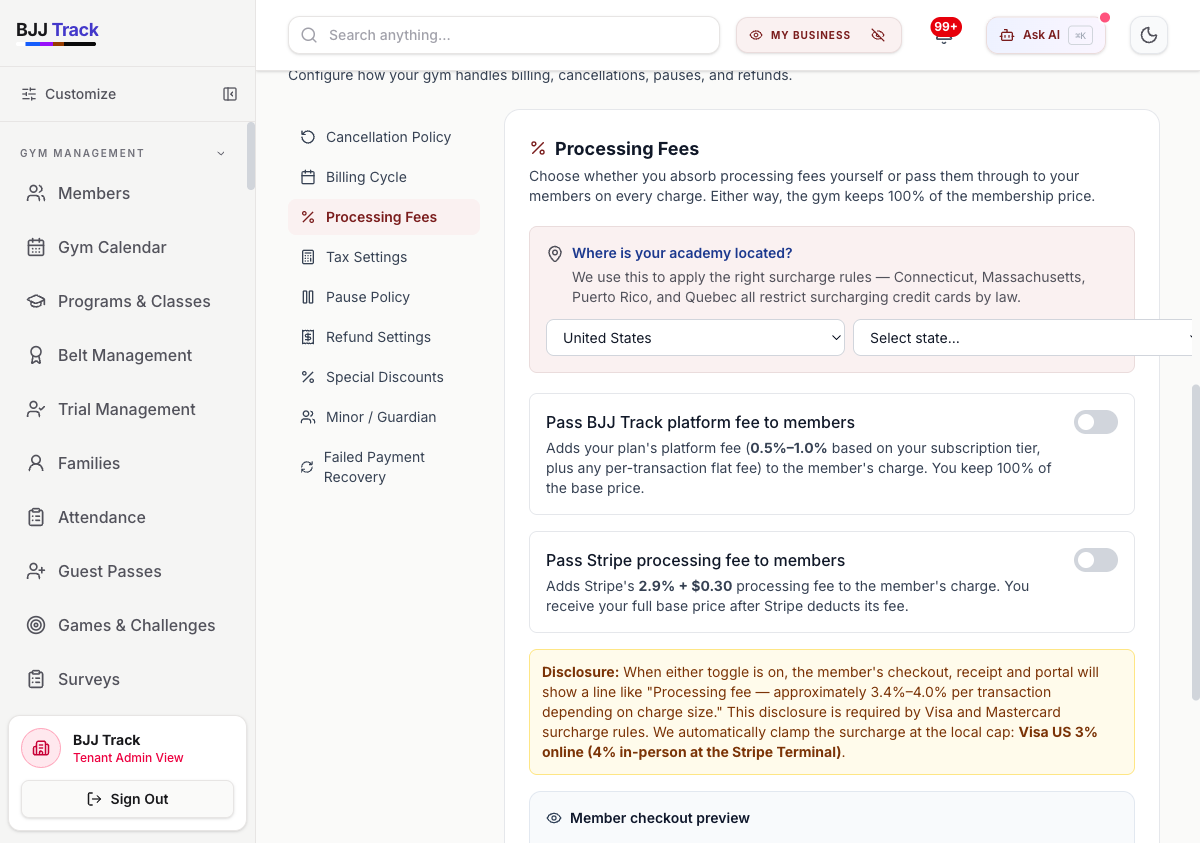Switch to dark mode moon icon
Screen dimensions: 1200x843
coord(1149,35)
